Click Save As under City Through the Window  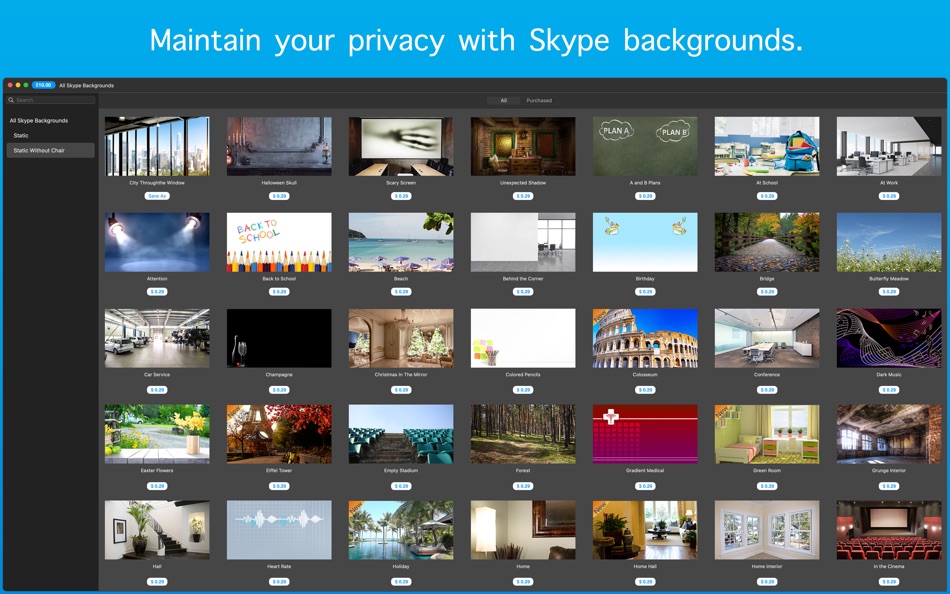coord(157,196)
